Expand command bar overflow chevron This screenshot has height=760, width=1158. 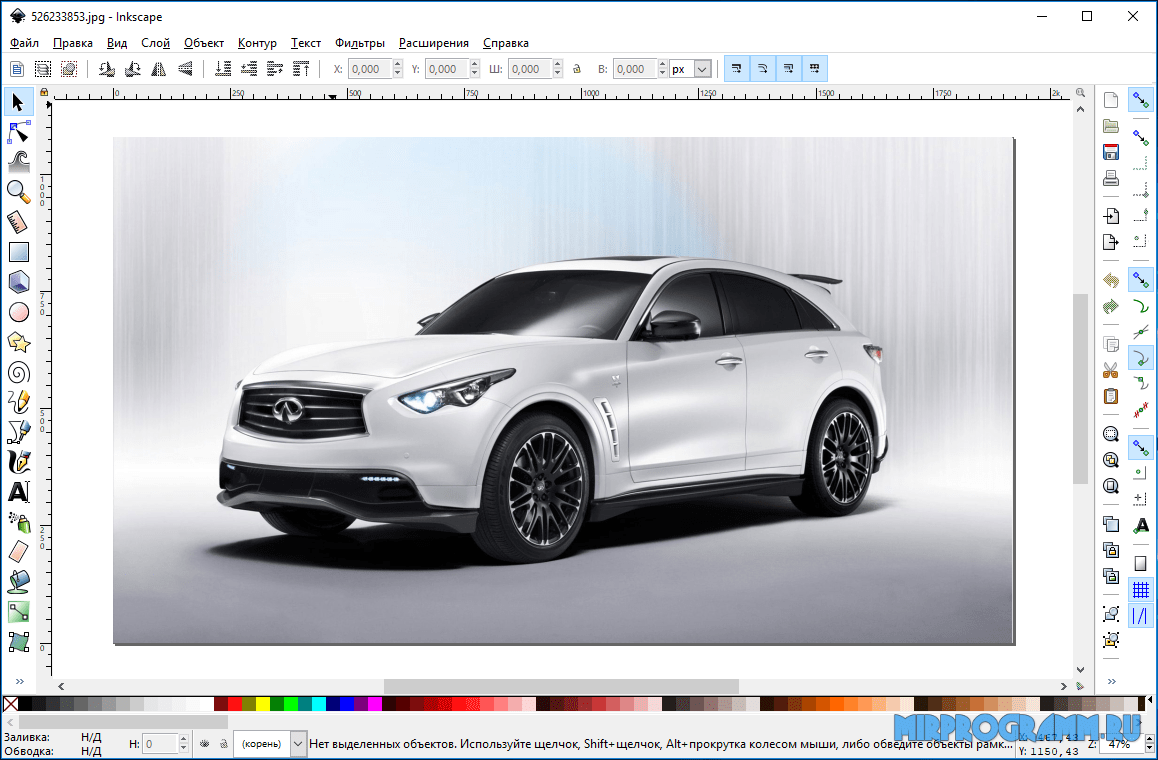(x=1111, y=681)
